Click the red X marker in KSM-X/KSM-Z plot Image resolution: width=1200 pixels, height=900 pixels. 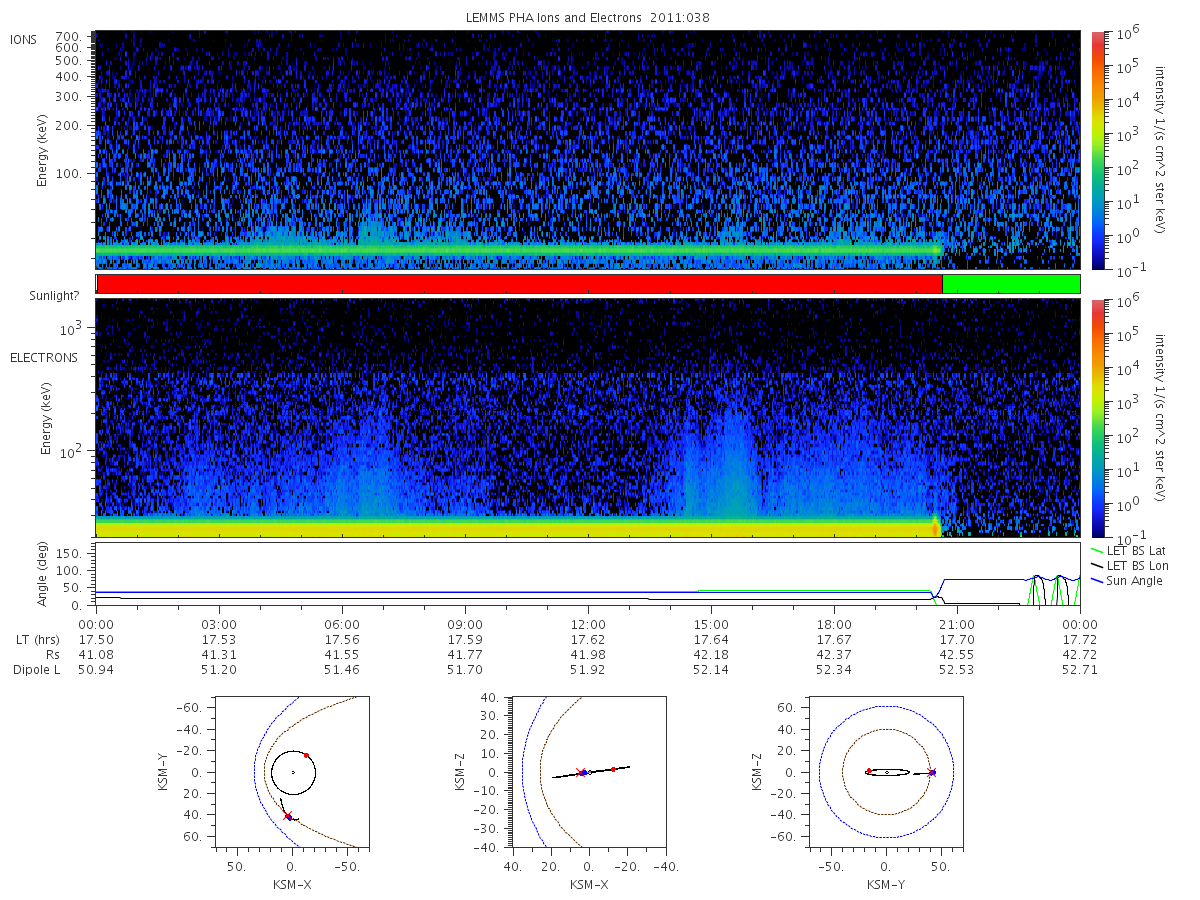click(580, 772)
